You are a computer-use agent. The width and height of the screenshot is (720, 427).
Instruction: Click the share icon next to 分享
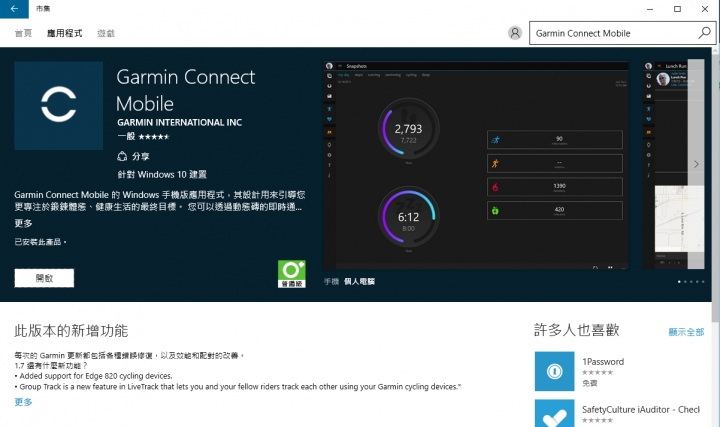[122, 156]
